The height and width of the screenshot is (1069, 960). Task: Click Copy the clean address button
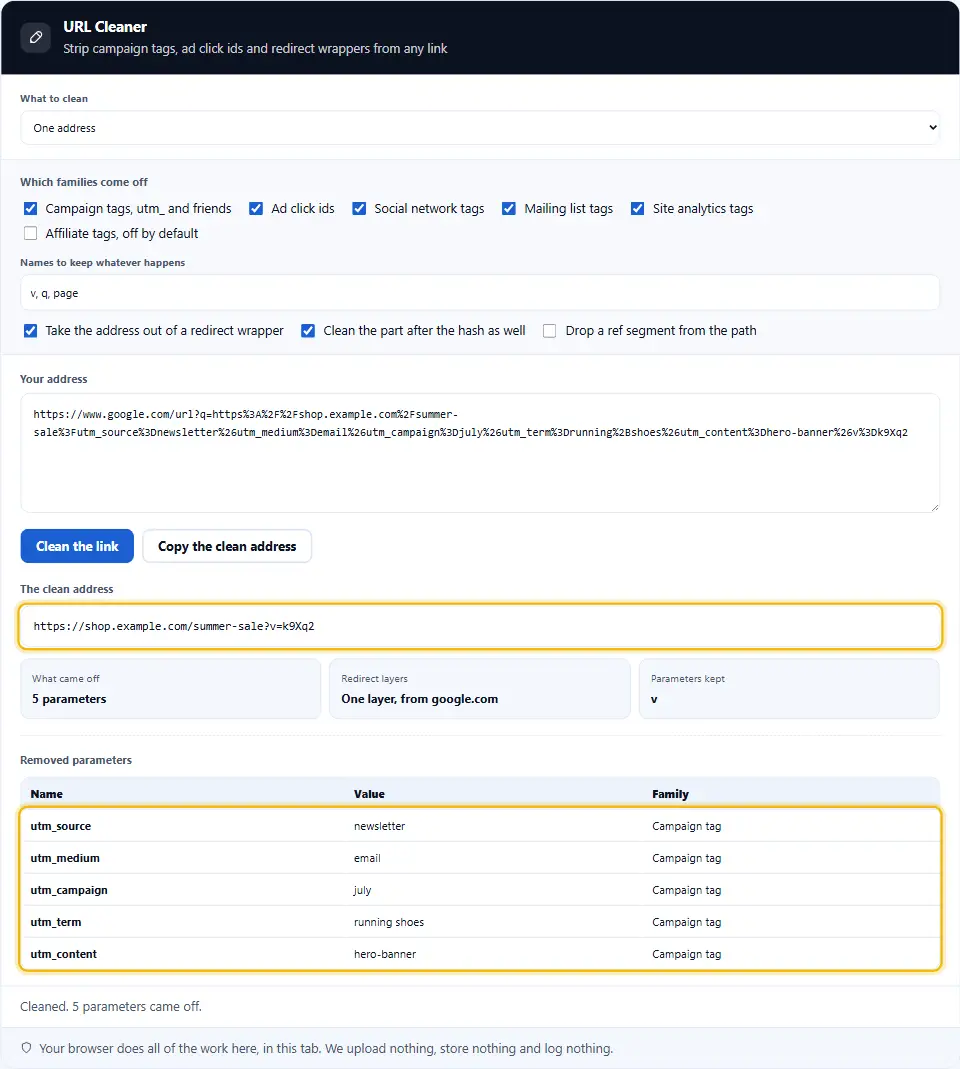tap(227, 546)
